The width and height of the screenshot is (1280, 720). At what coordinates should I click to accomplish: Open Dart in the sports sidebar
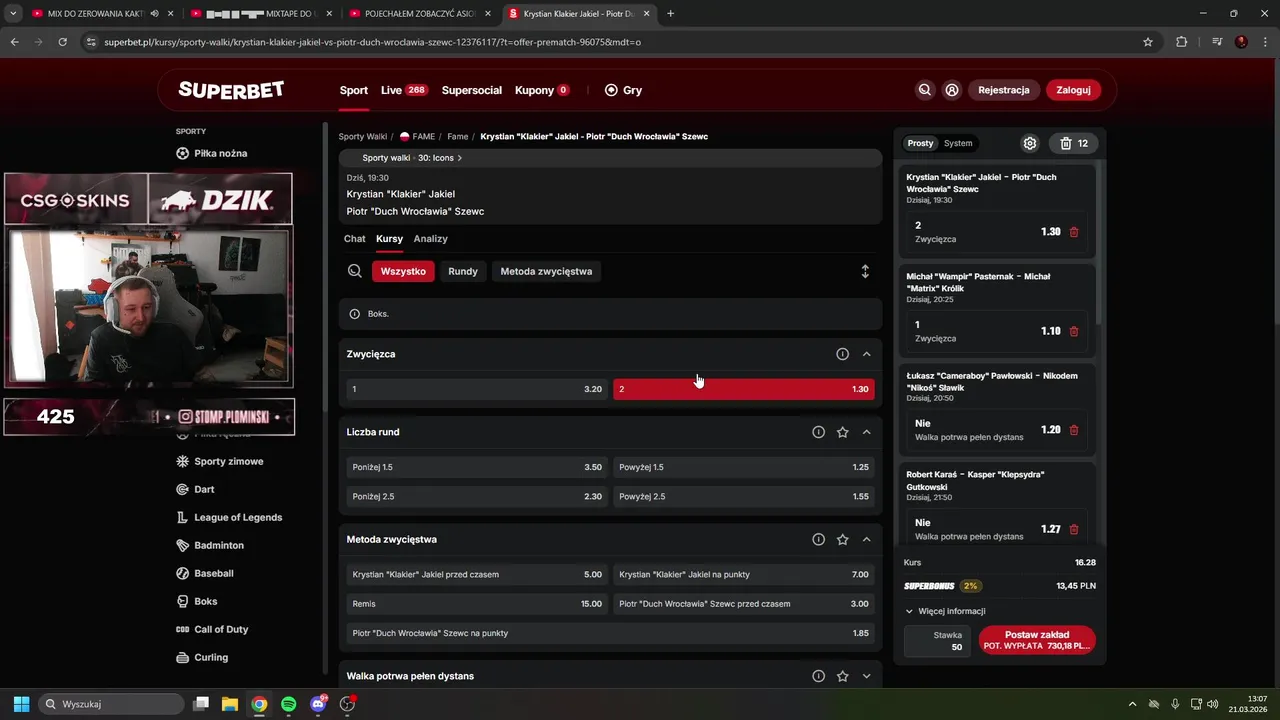[x=194, y=489]
